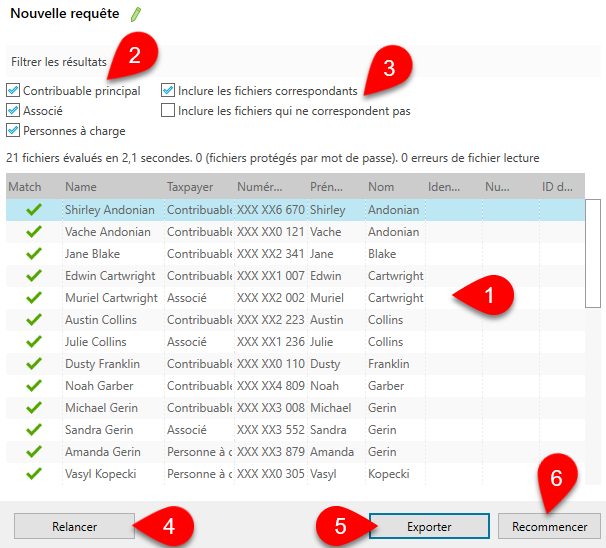Click the Exporter button
Image resolution: width=606 pixels, height=548 pixels.
click(429, 526)
